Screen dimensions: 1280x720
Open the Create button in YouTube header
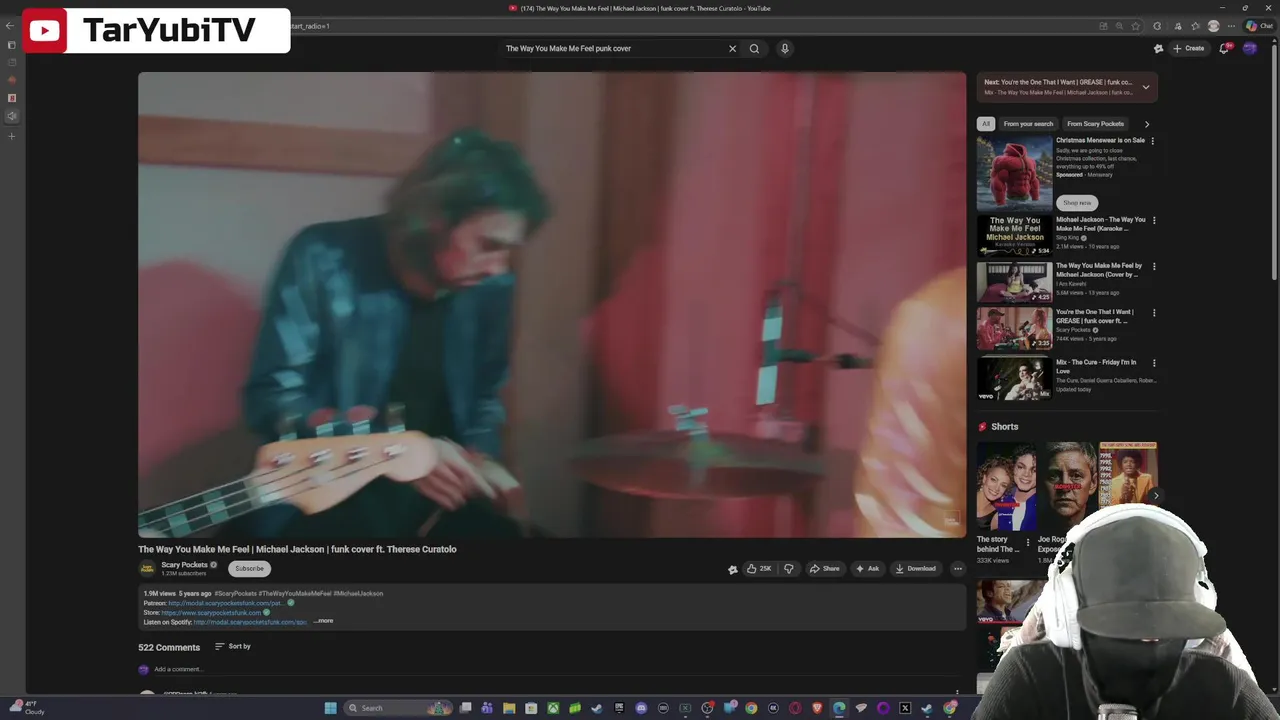pyautogui.click(x=1189, y=48)
